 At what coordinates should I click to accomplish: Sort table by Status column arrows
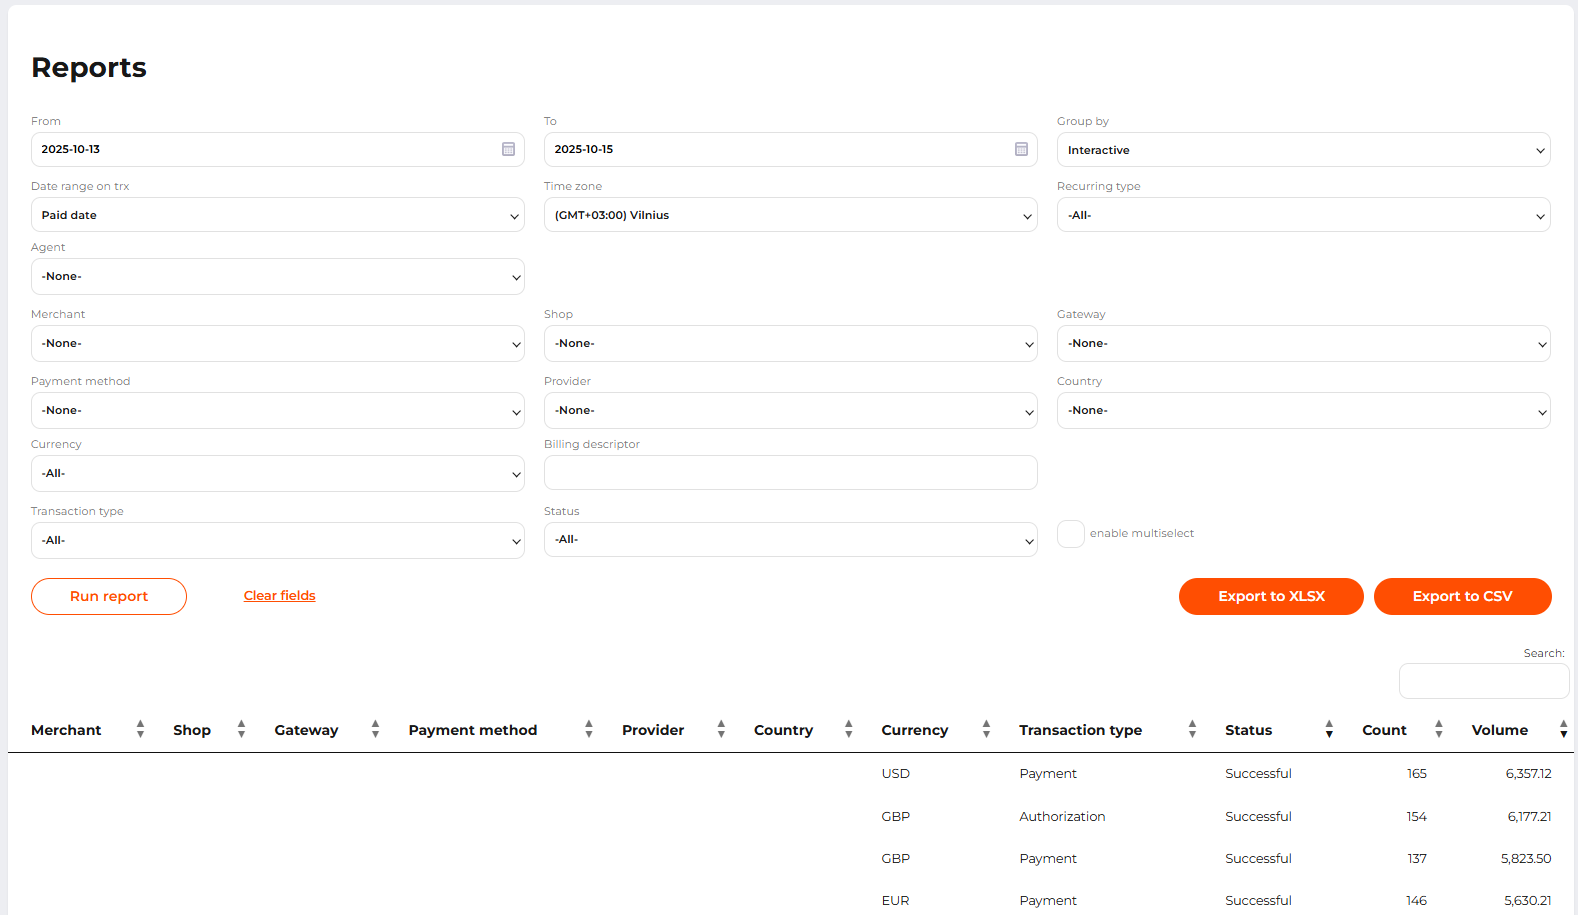1329,729
